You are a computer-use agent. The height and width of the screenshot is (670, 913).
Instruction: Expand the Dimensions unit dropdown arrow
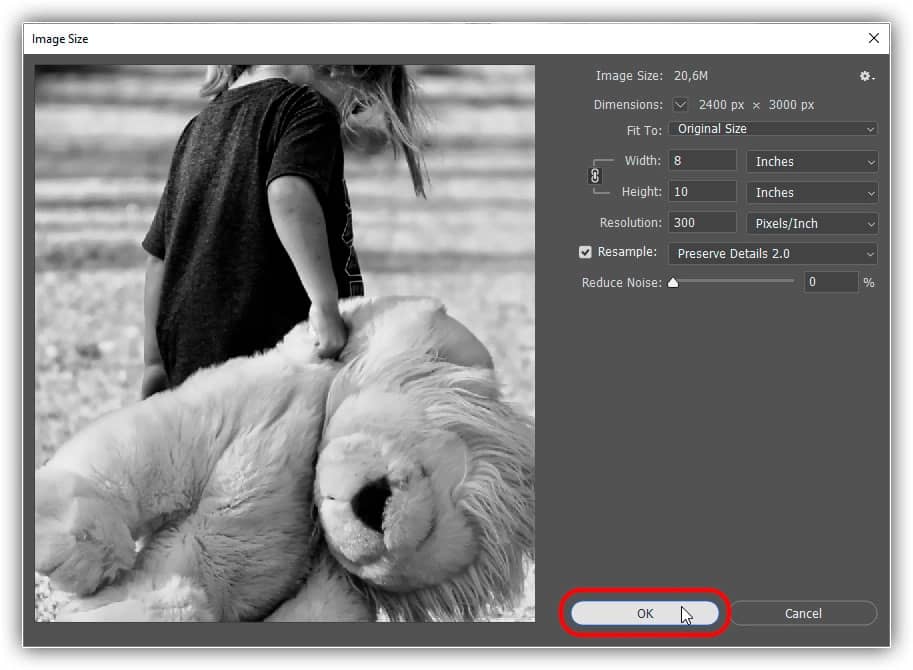[681, 105]
